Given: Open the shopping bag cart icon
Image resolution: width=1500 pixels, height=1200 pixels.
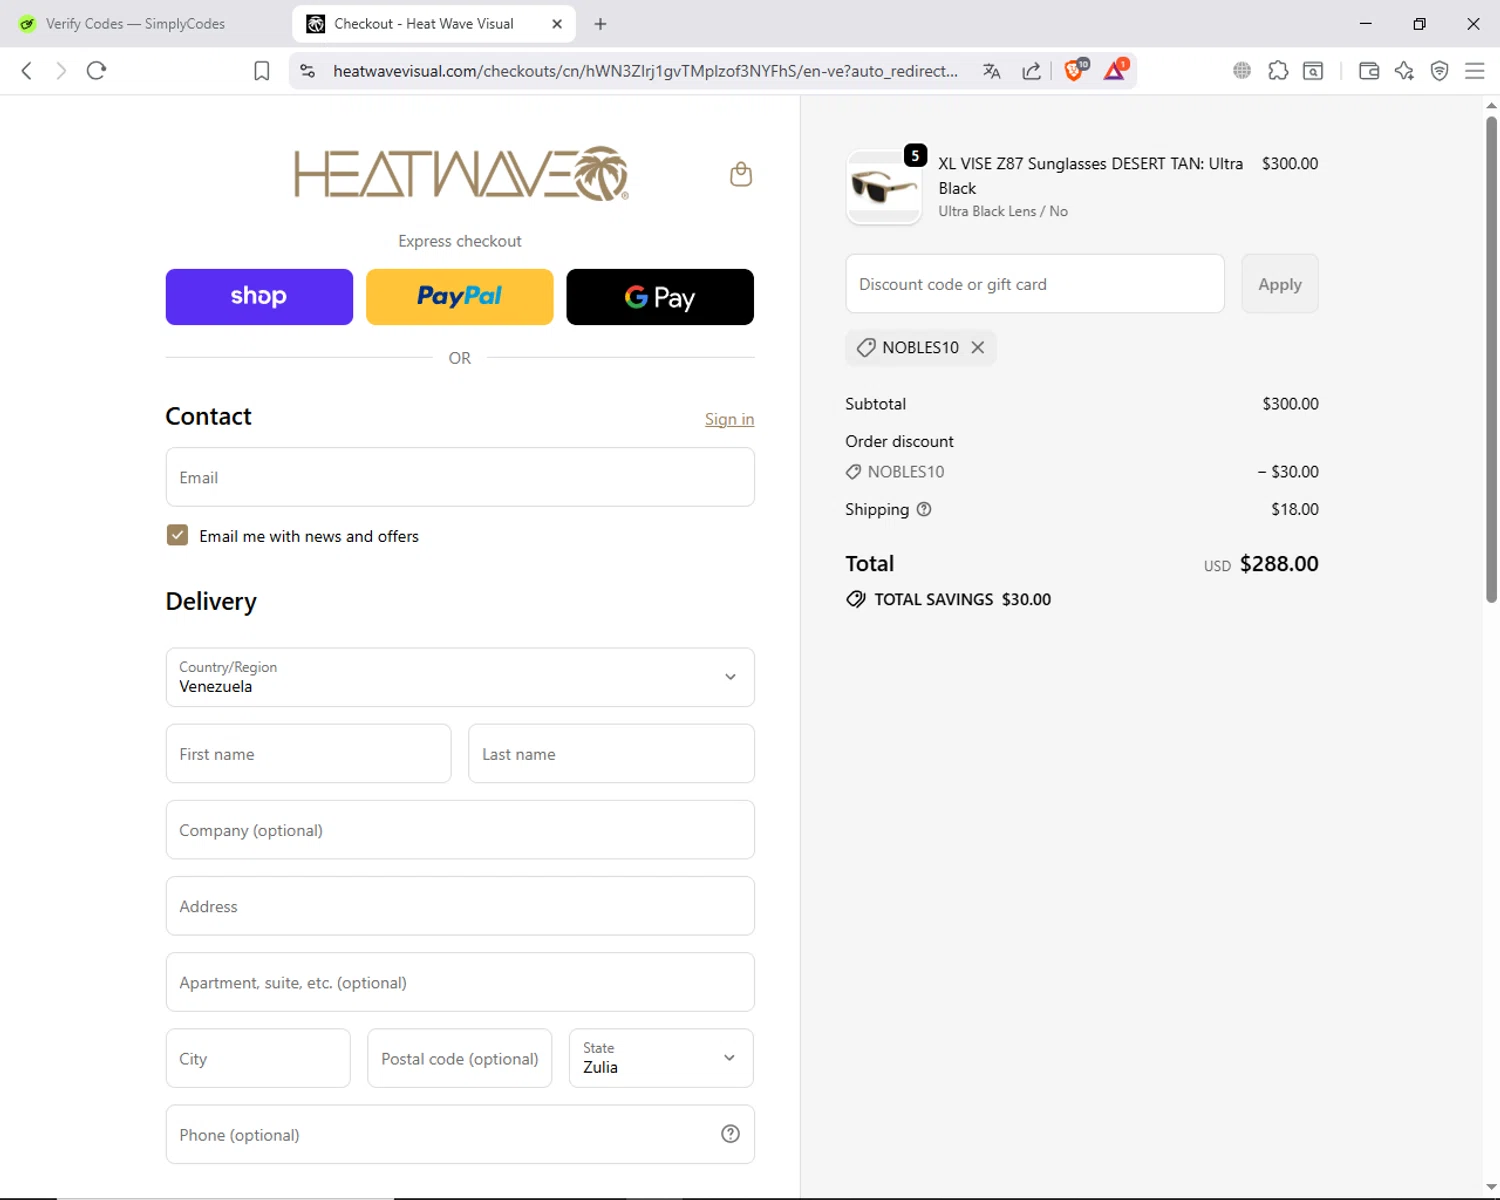Looking at the screenshot, I should tap(741, 174).
